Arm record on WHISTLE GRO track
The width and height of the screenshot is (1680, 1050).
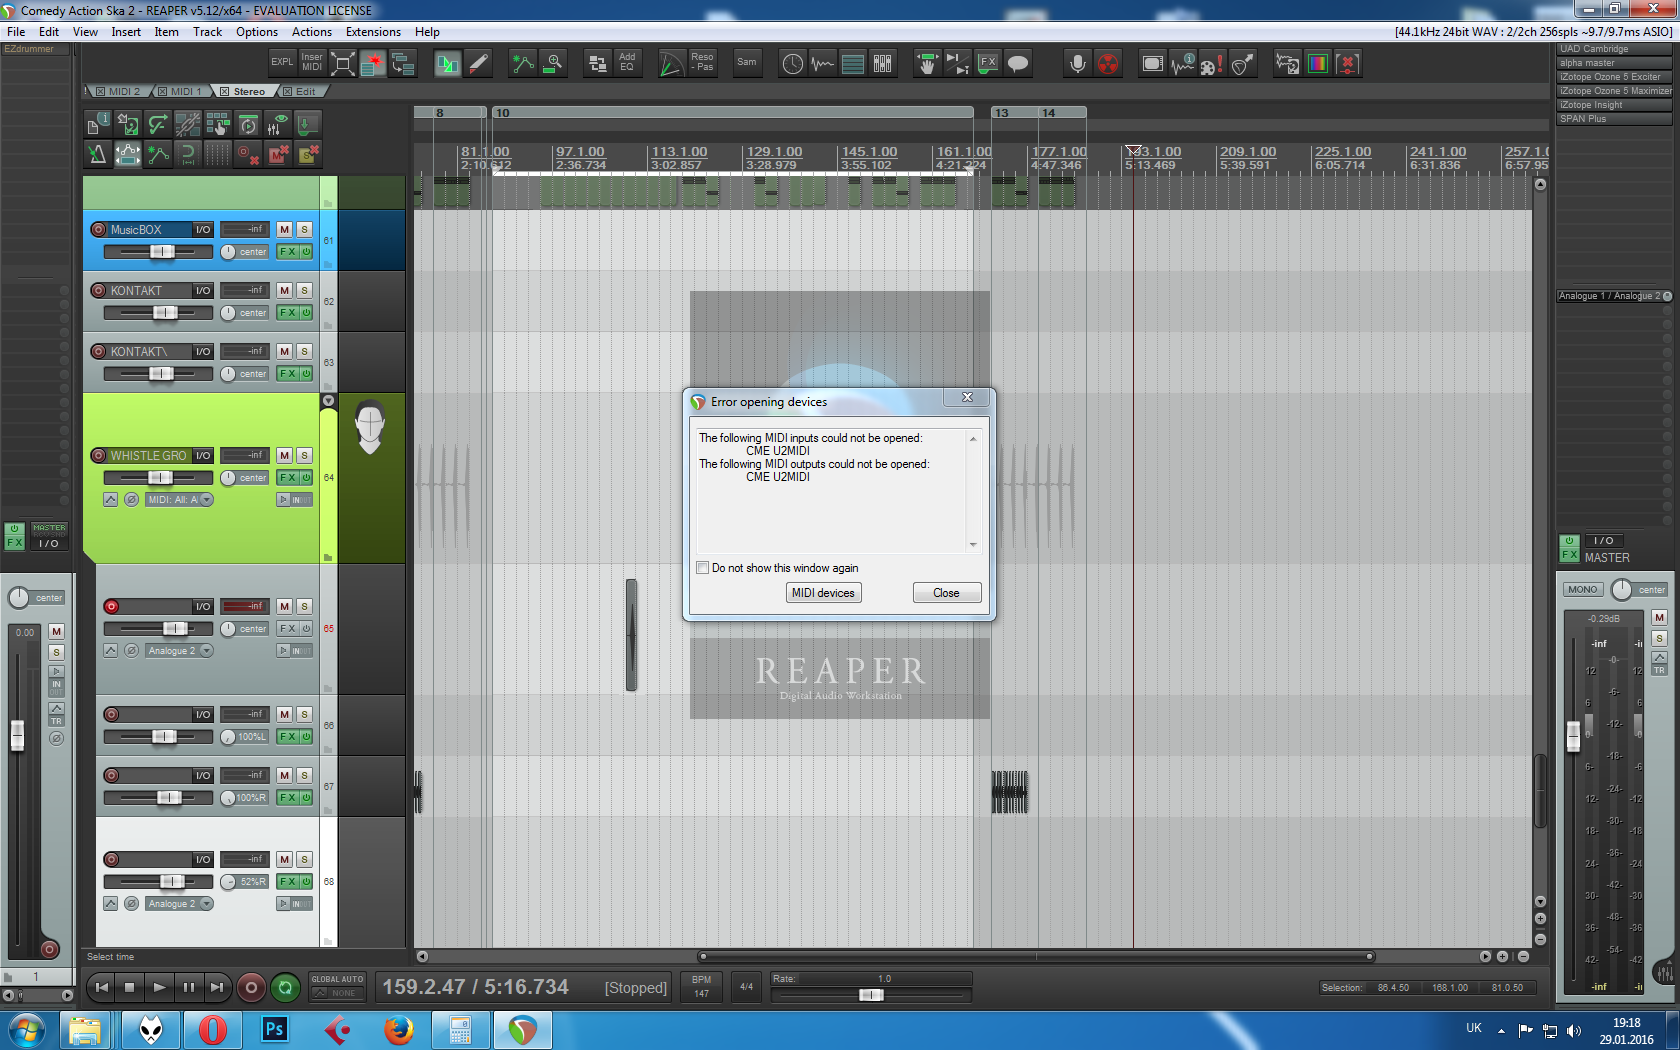coord(98,456)
